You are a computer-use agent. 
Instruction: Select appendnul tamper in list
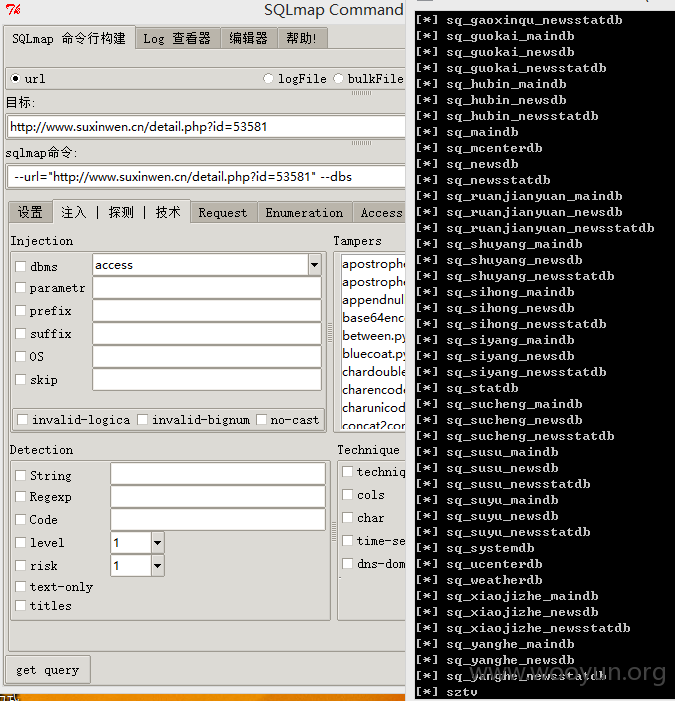[373, 300]
